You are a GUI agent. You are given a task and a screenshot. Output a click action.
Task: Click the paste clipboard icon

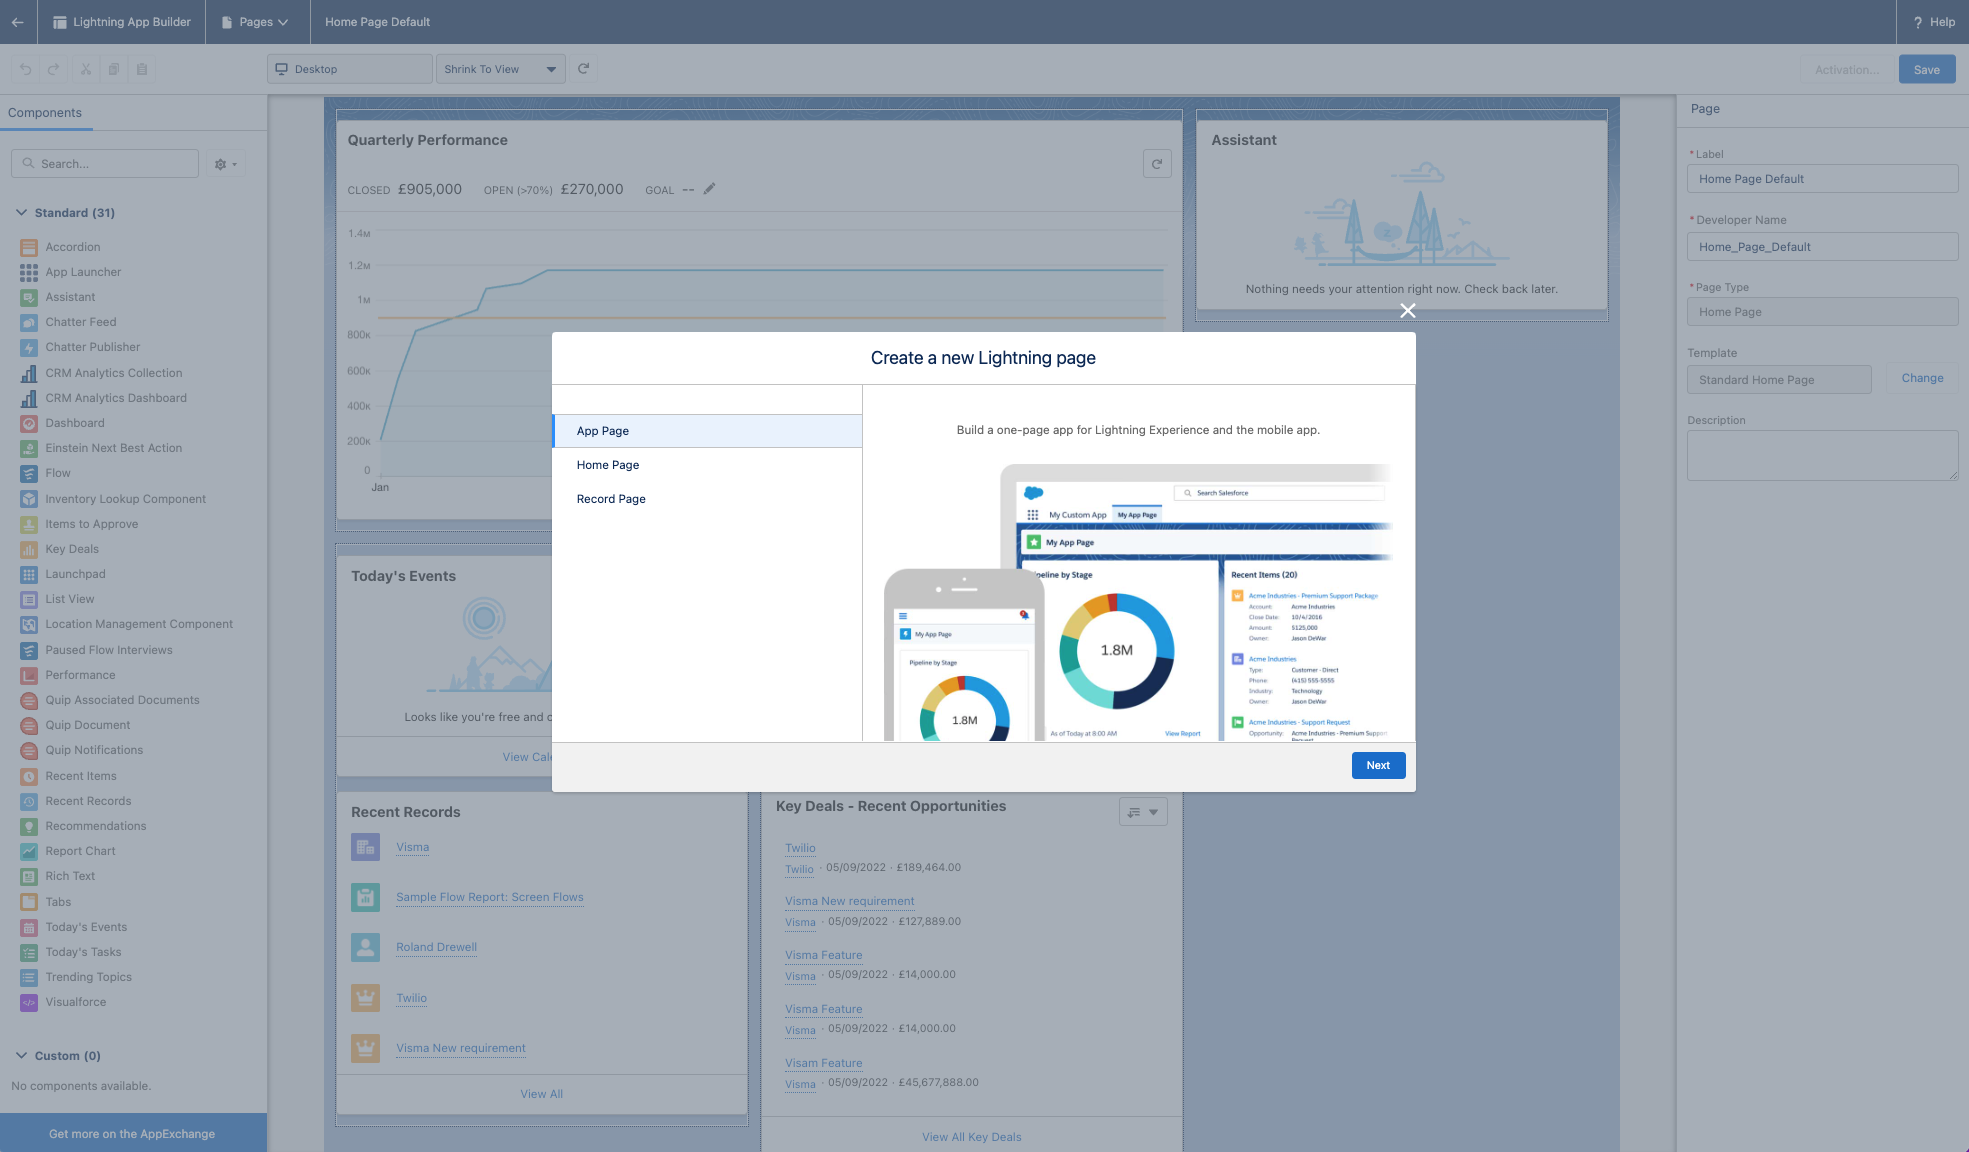(142, 69)
